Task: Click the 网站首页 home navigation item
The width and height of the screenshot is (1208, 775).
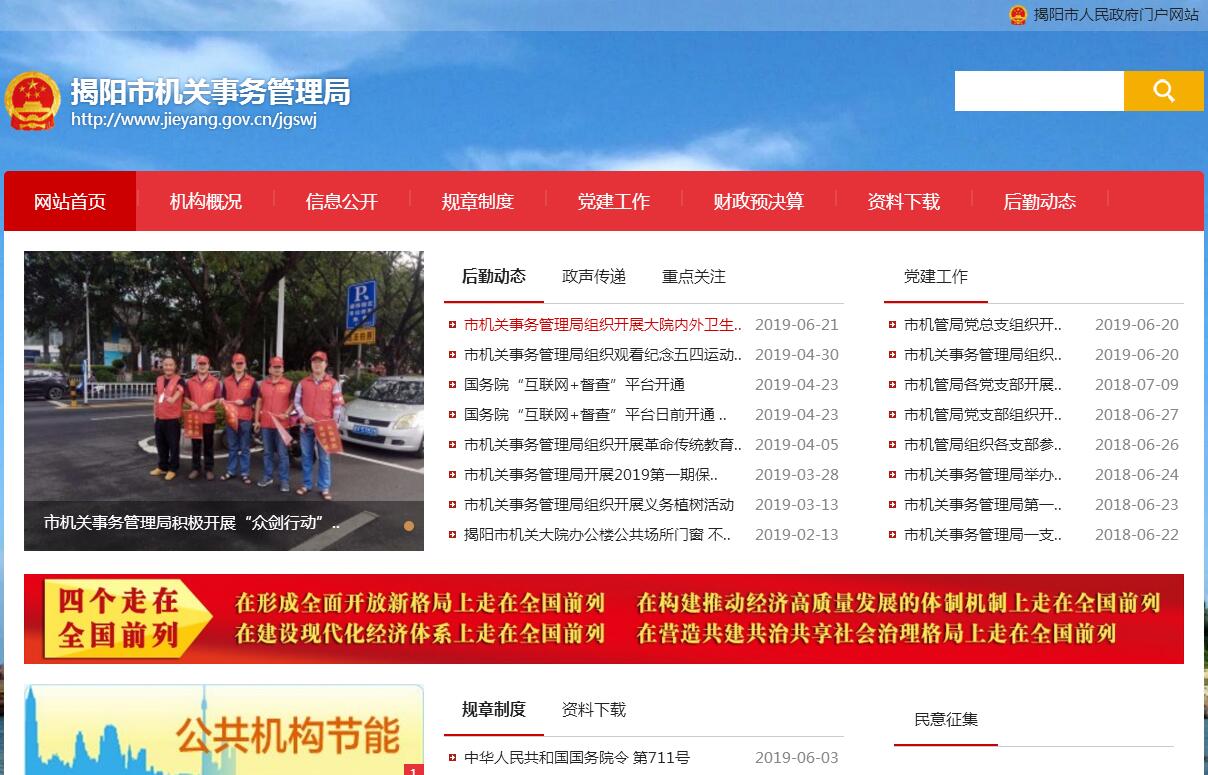Action: [69, 202]
